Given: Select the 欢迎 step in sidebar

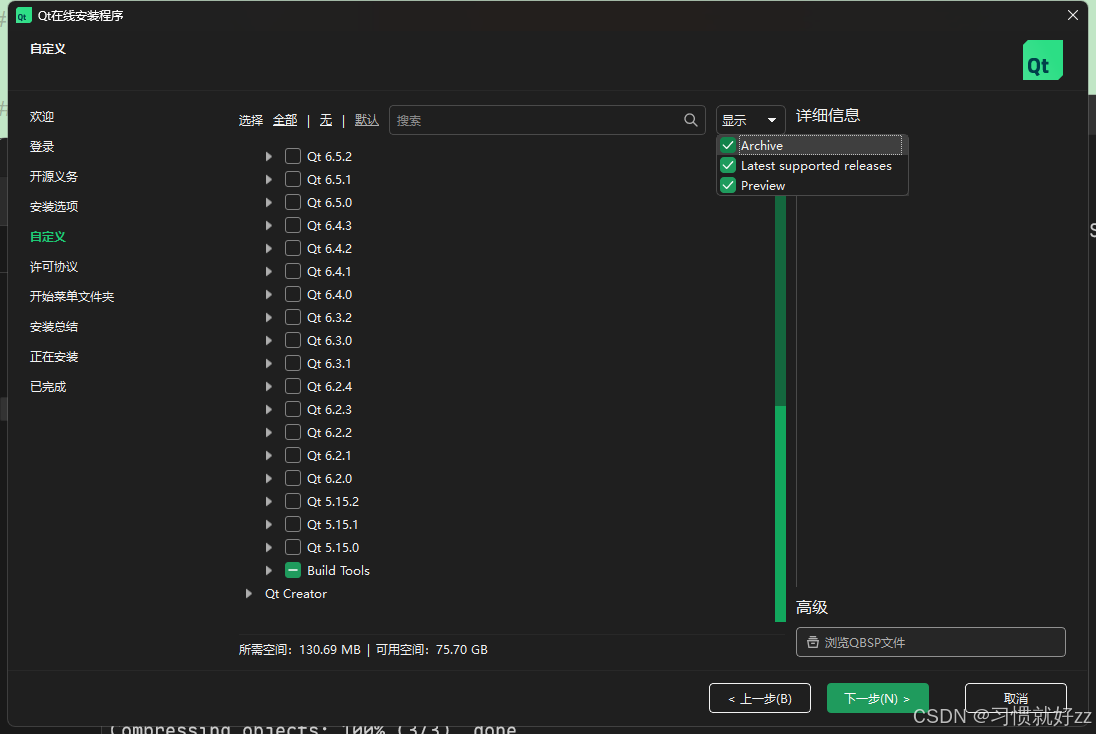Looking at the screenshot, I should pos(42,117).
